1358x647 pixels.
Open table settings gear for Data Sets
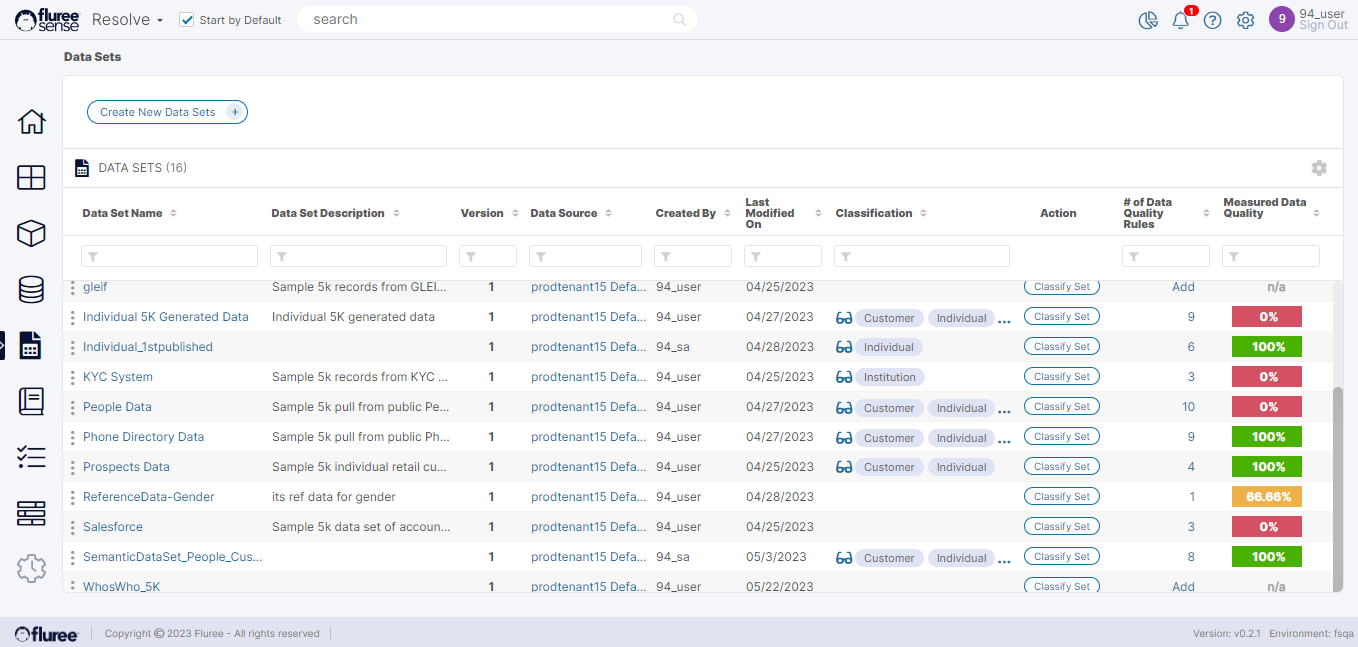click(x=1319, y=168)
